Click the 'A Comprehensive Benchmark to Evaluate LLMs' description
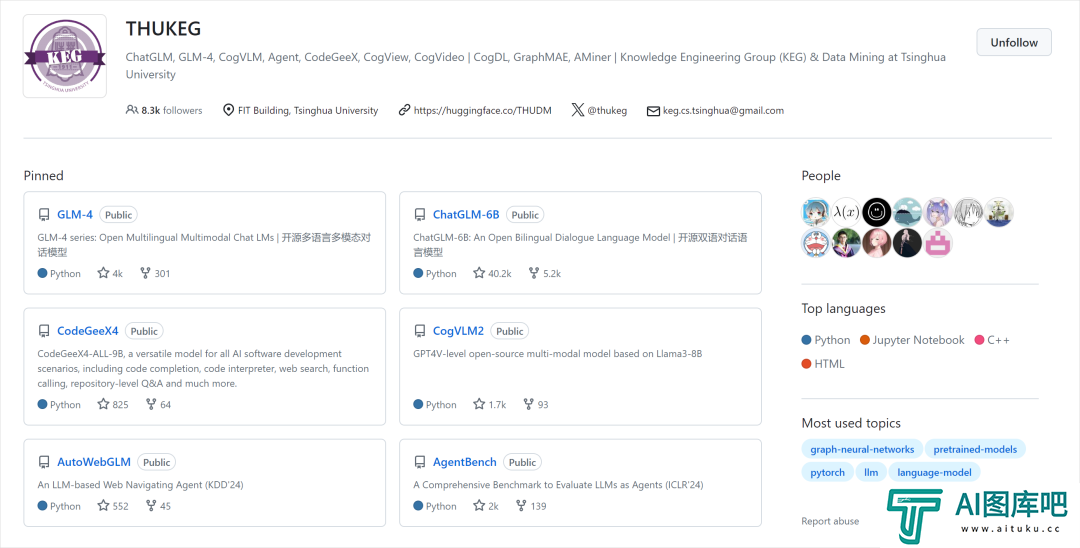The height and width of the screenshot is (548, 1080). click(x=558, y=485)
